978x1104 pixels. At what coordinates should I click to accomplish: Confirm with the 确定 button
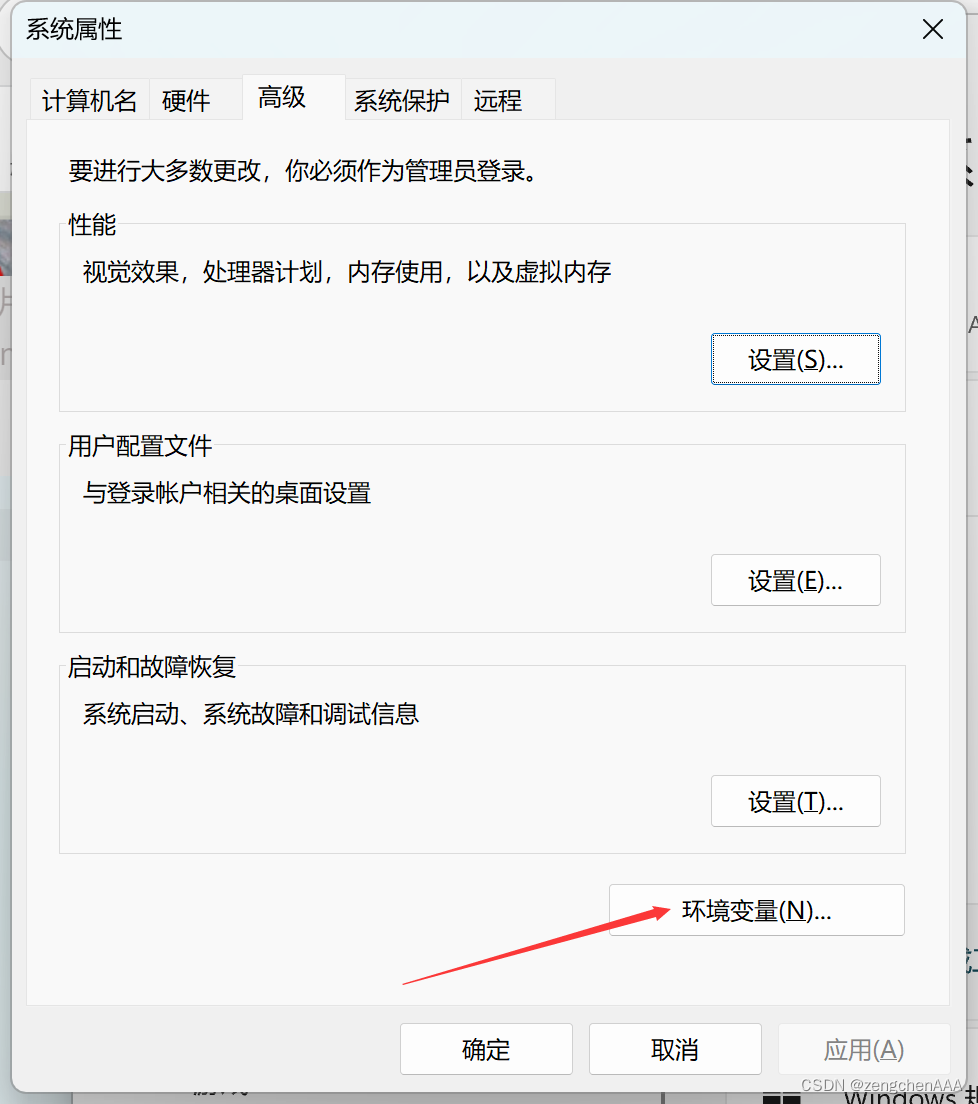point(486,1049)
